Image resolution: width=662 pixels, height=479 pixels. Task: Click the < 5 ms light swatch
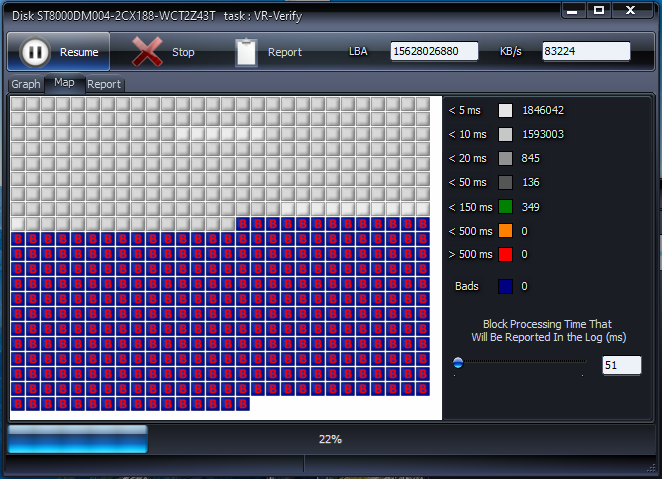click(x=505, y=110)
